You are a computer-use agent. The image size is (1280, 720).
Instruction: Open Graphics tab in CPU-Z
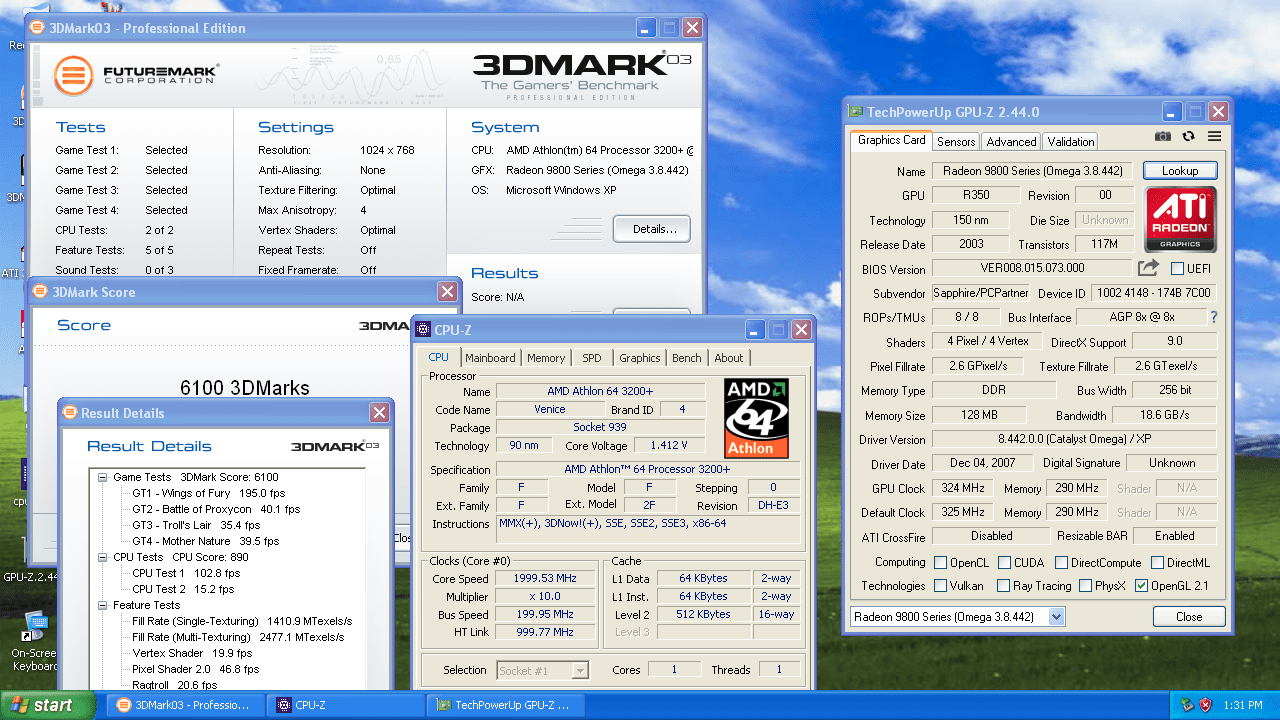click(x=640, y=358)
